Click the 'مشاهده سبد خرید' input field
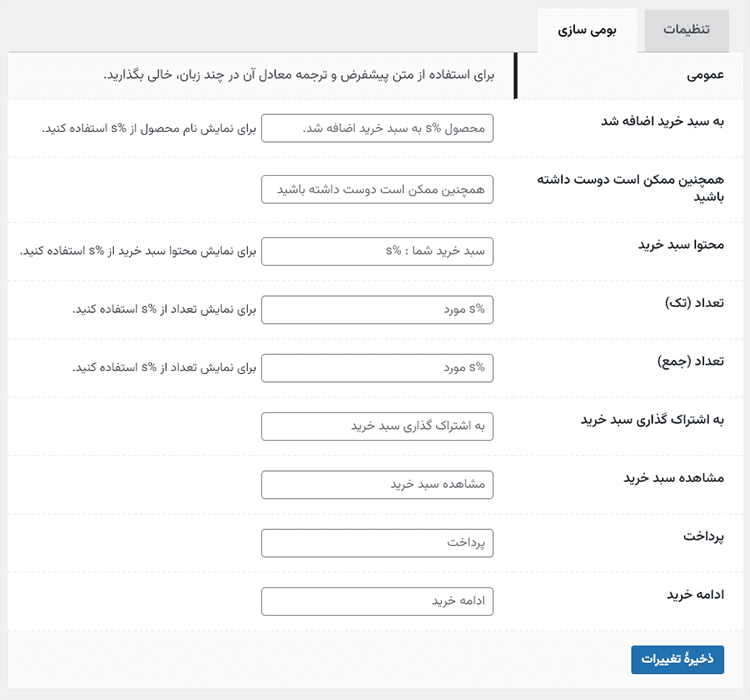This screenshot has height=700, width=750. pyautogui.click(x=377, y=485)
